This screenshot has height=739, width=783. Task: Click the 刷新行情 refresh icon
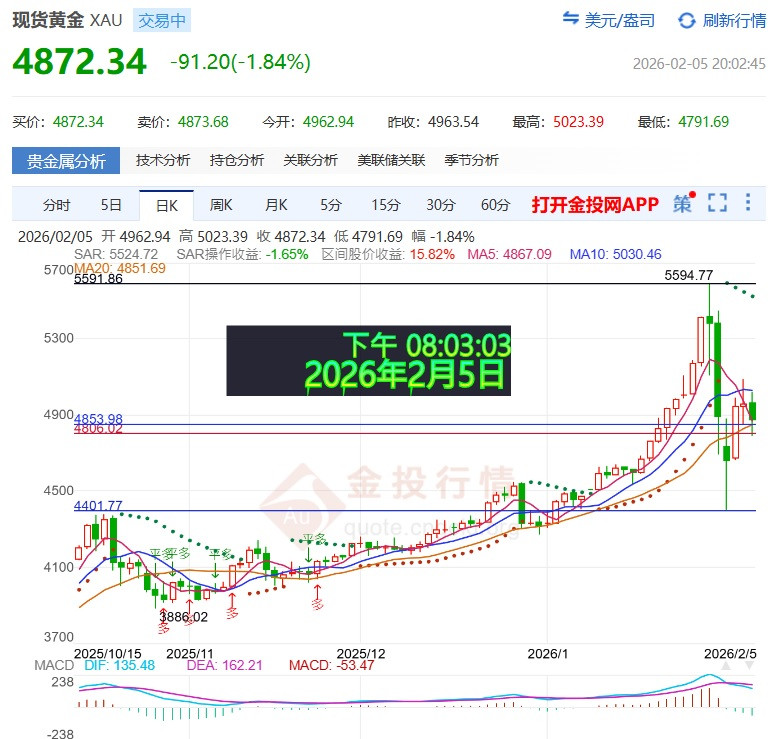coord(686,20)
